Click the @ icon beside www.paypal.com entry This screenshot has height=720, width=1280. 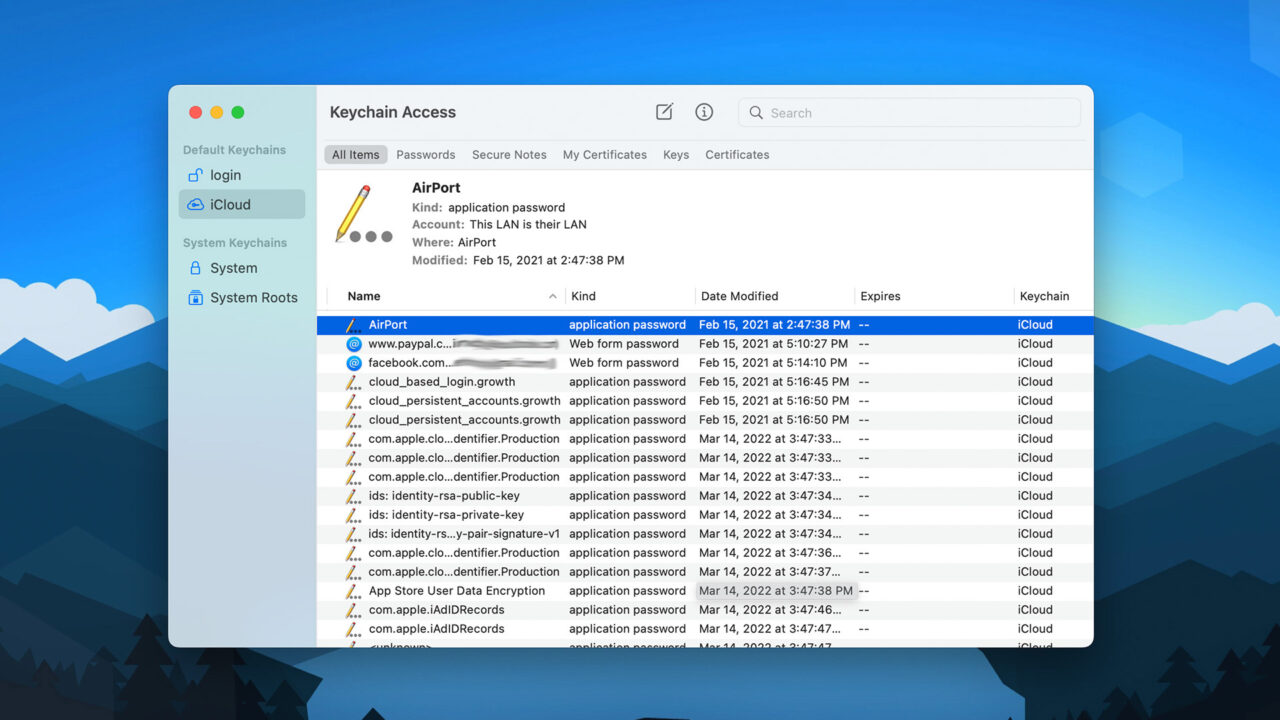pyautogui.click(x=352, y=343)
